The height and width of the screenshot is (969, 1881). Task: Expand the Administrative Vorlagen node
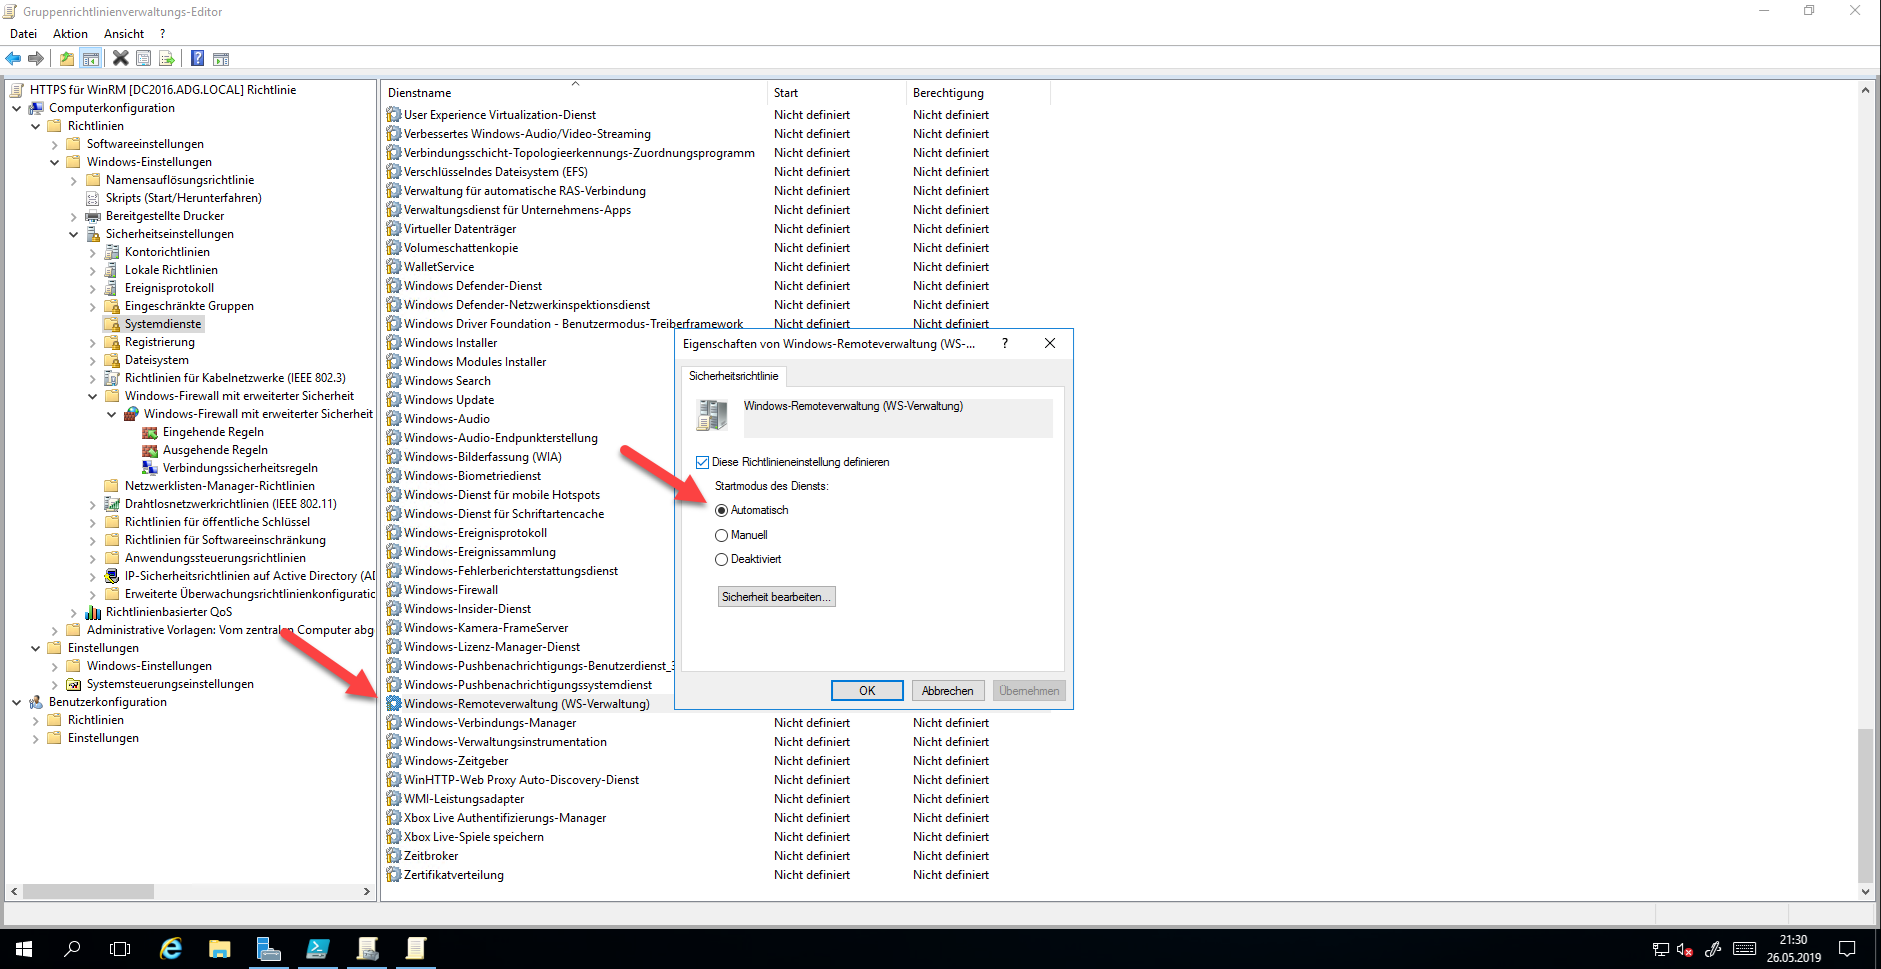(x=55, y=630)
